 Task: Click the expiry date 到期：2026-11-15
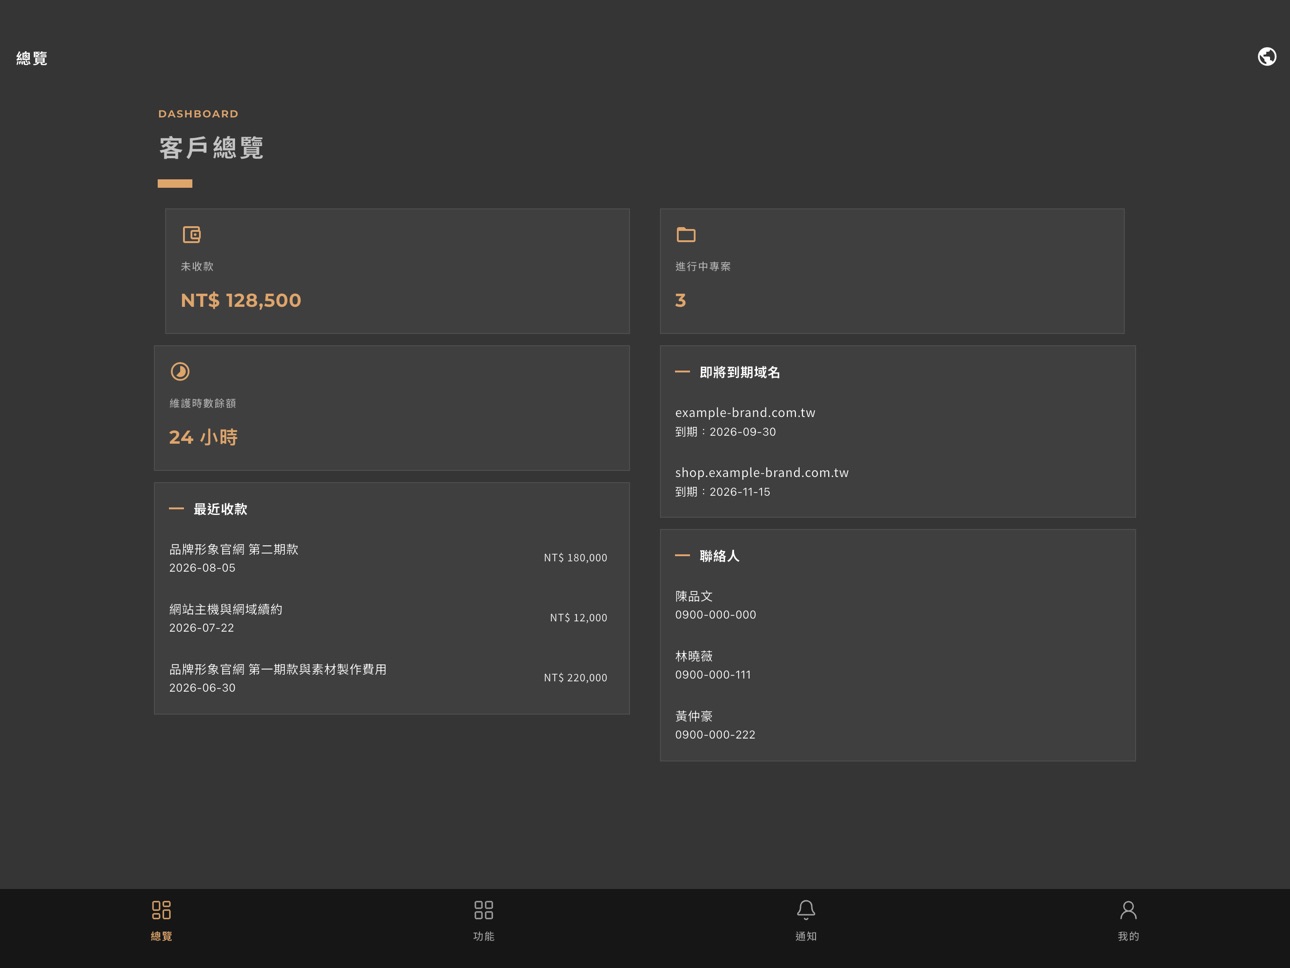click(x=723, y=492)
